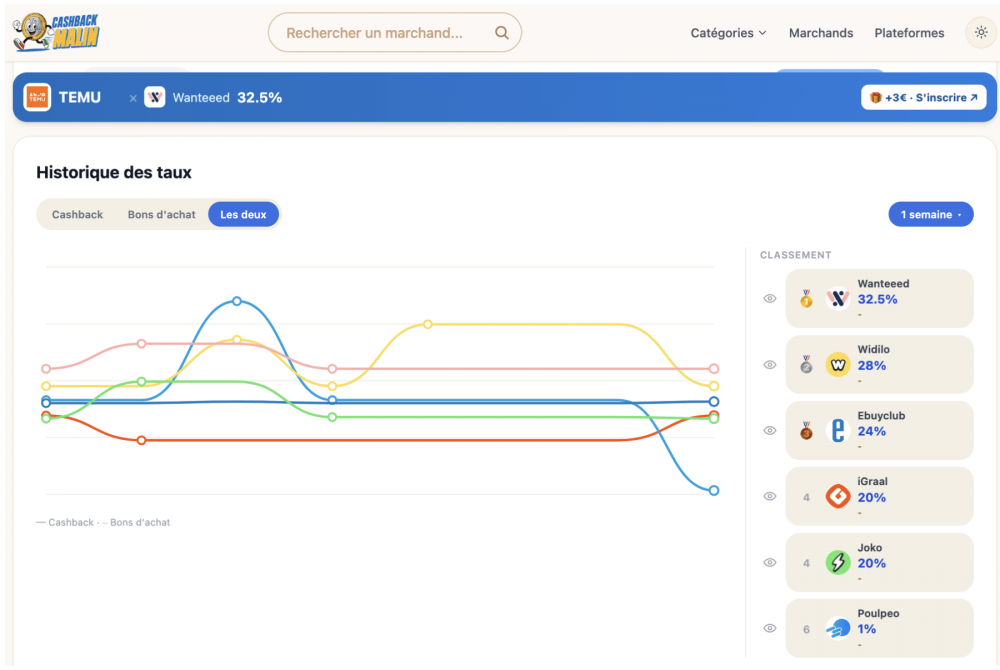Click the Cashback chart legend entry
Viewport: 1000px width, 670px height.
(64, 522)
